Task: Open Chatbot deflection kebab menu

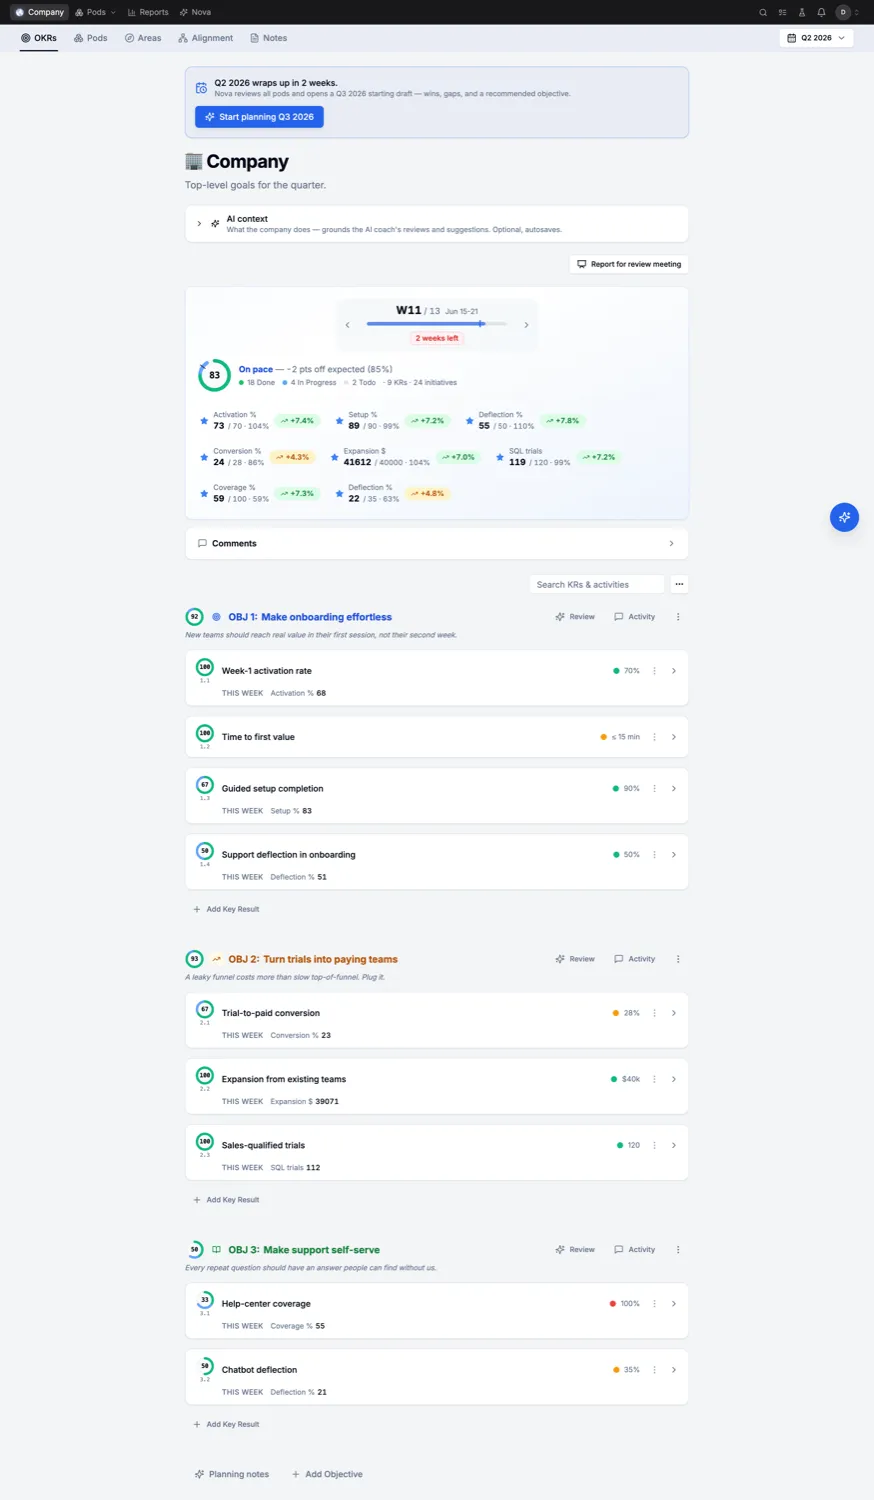Action: pyautogui.click(x=655, y=1370)
